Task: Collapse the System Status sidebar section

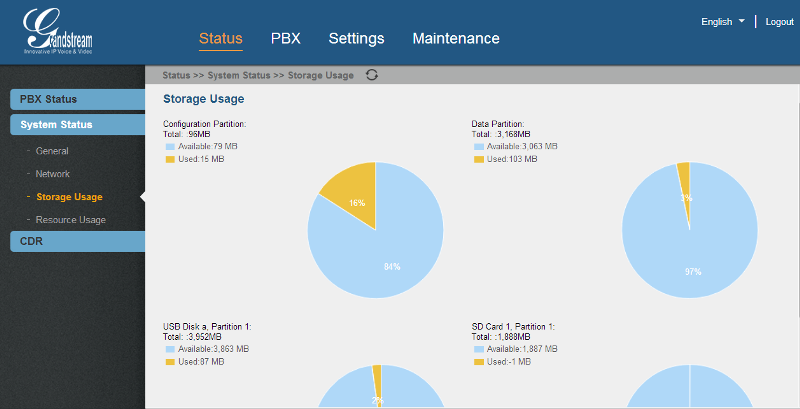Action: click(78, 125)
